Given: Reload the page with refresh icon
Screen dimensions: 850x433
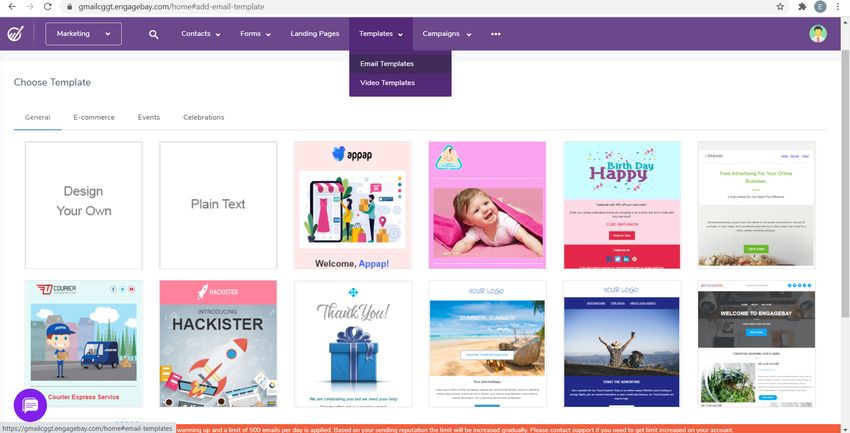Looking at the screenshot, I should [x=48, y=7].
